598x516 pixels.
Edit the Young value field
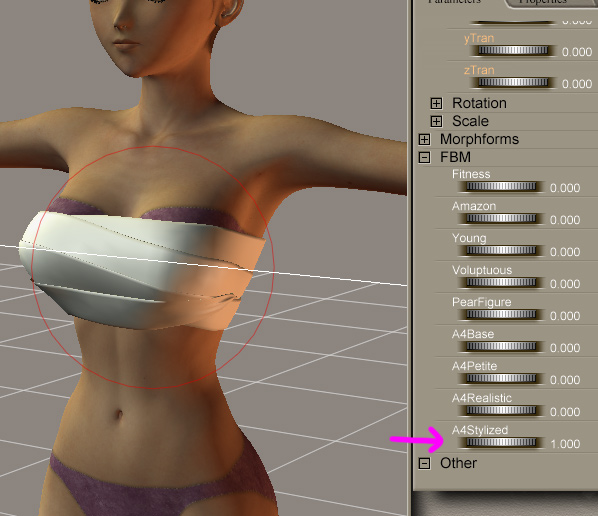(x=565, y=252)
